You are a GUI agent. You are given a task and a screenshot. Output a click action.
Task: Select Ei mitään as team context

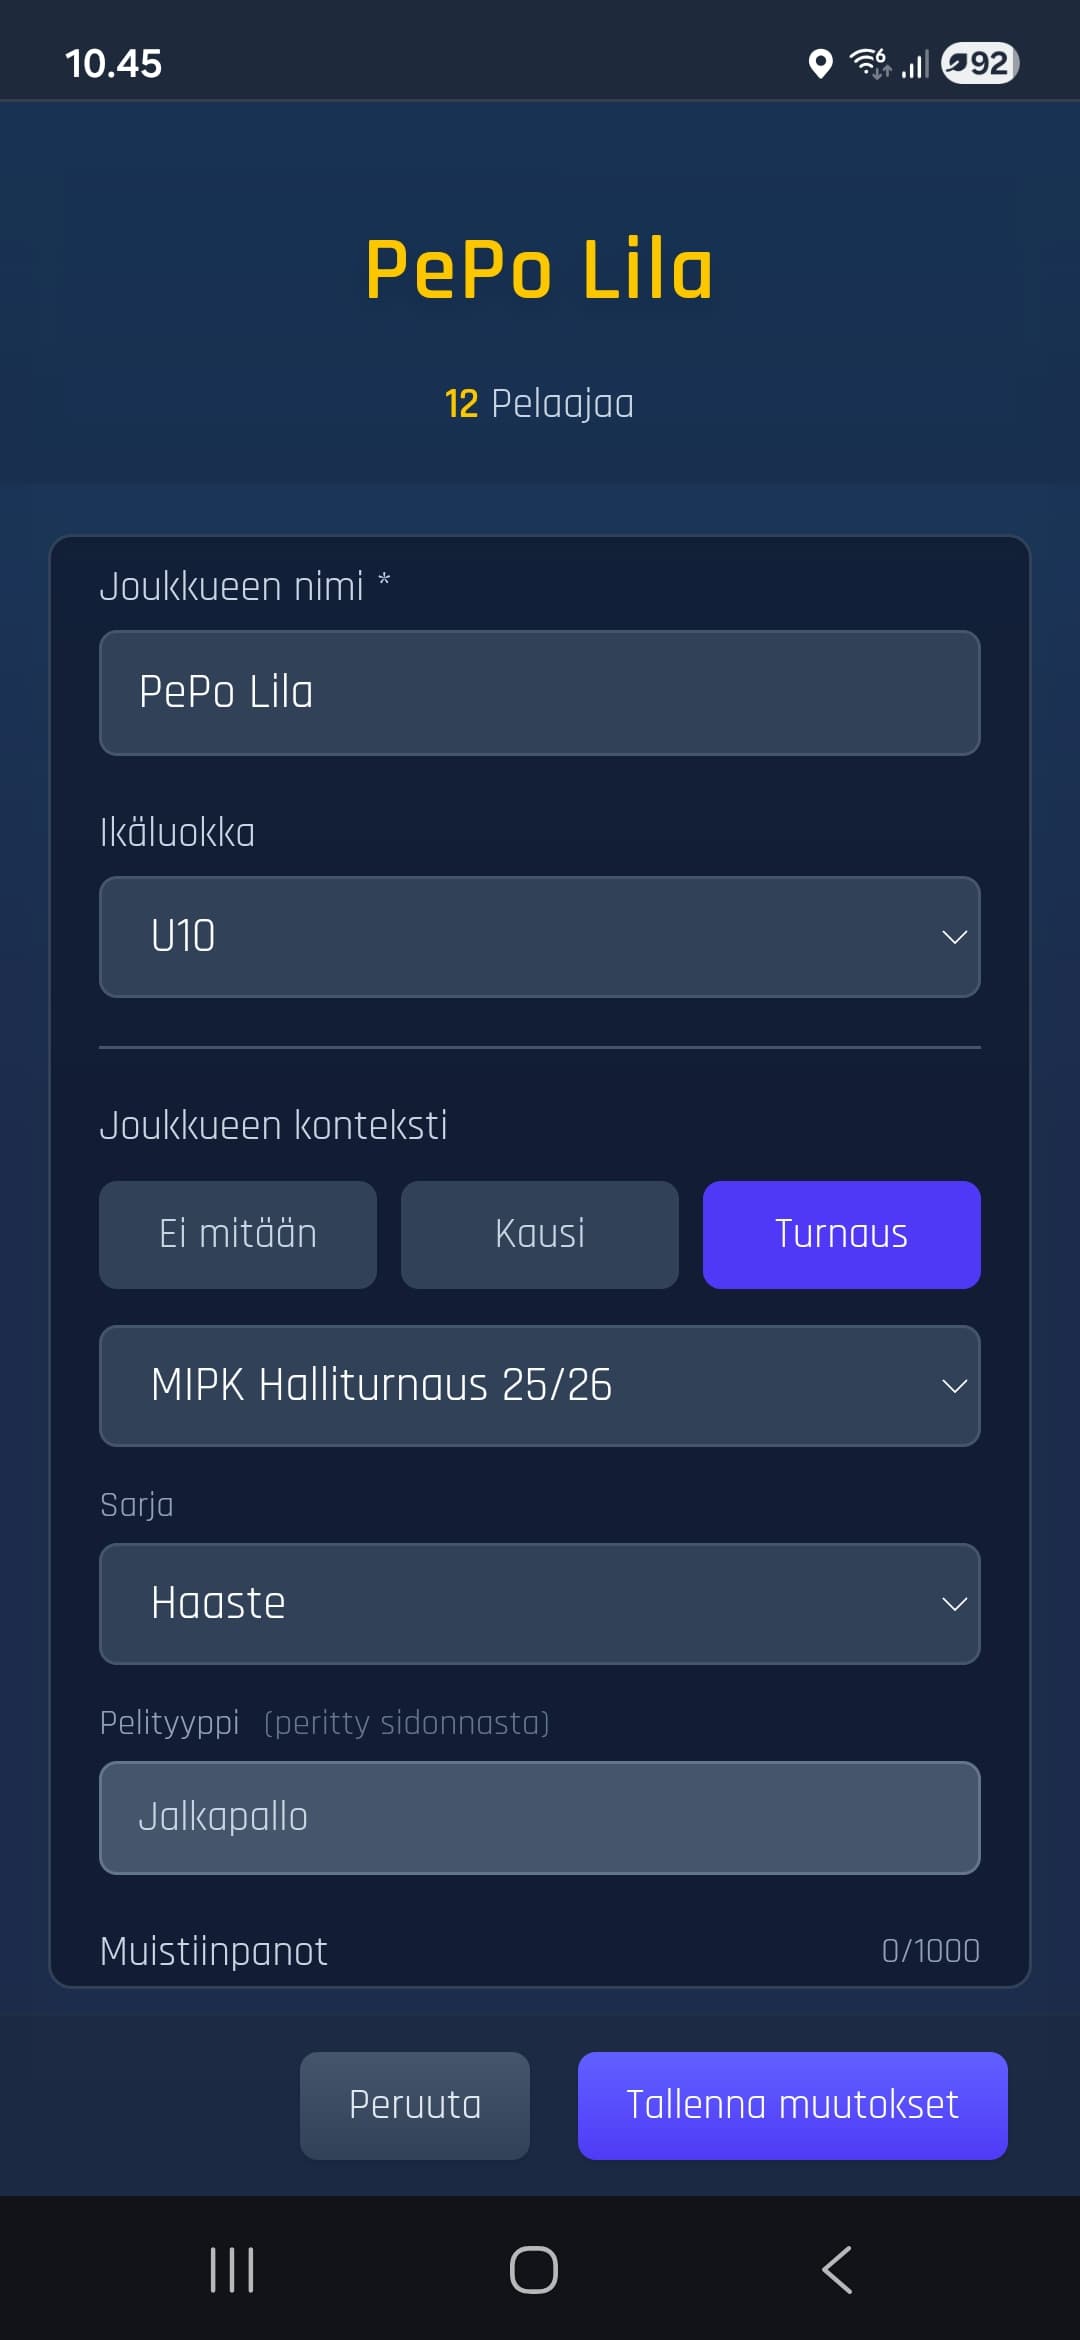pyautogui.click(x=237, y=1233)
